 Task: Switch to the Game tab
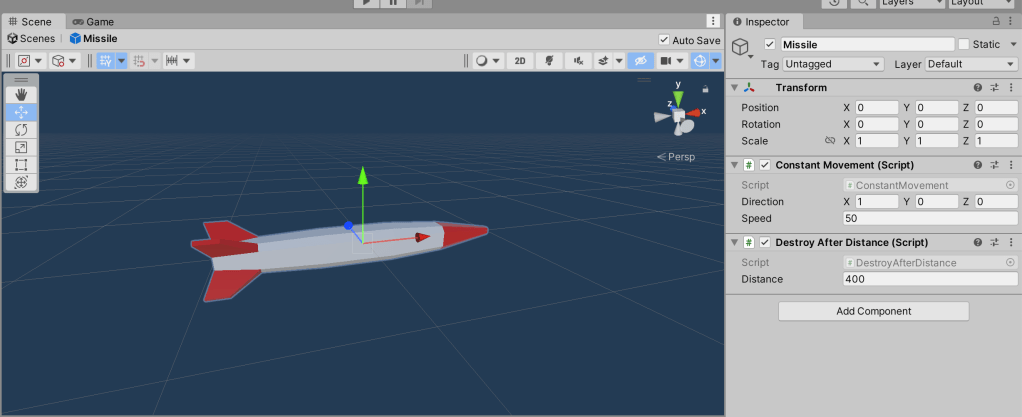click(93, 21)
